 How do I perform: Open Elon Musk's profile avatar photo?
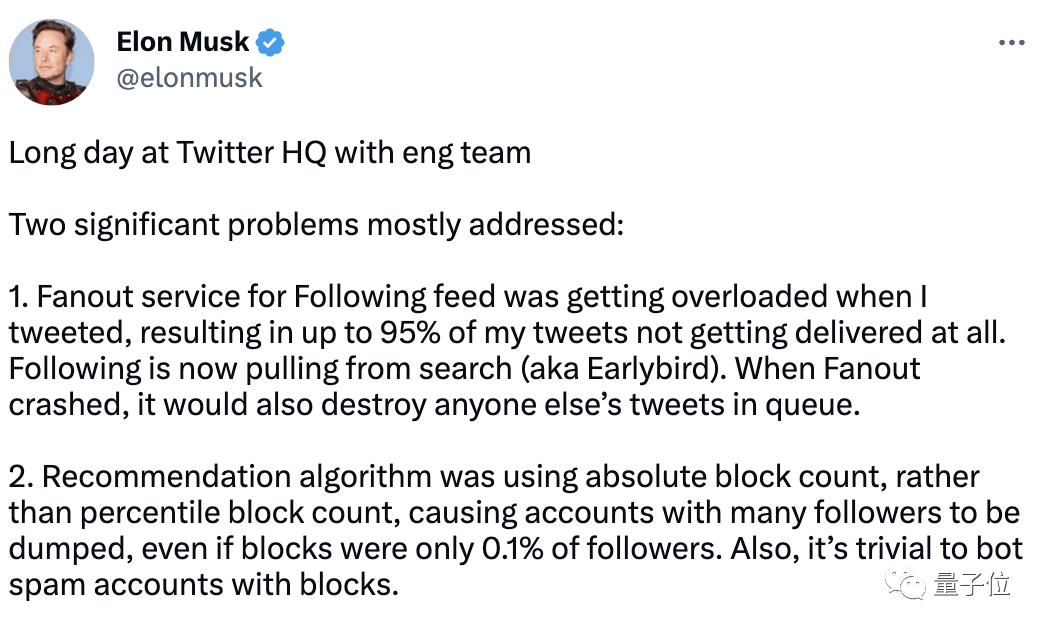click(x=51, y=62)
